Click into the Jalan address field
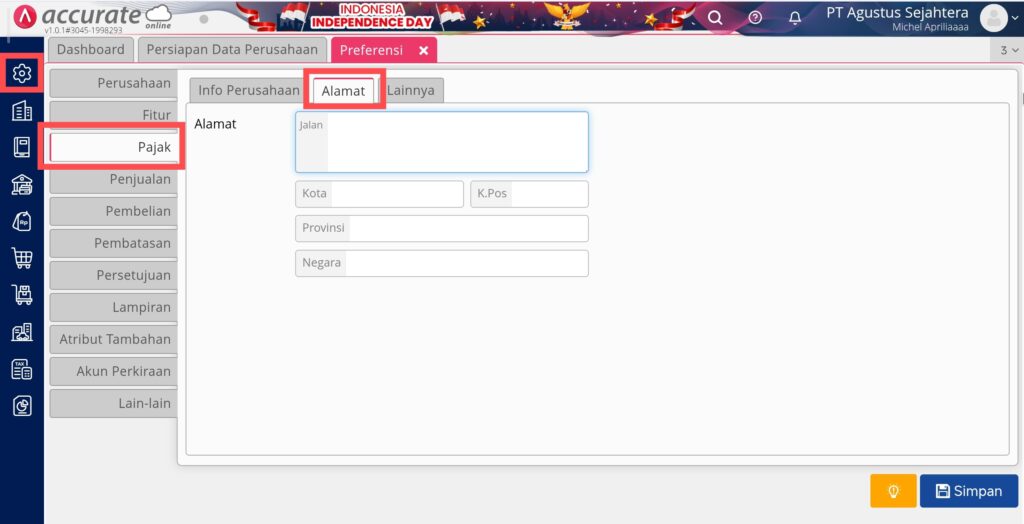1024x524 pixels. (456, 143)
